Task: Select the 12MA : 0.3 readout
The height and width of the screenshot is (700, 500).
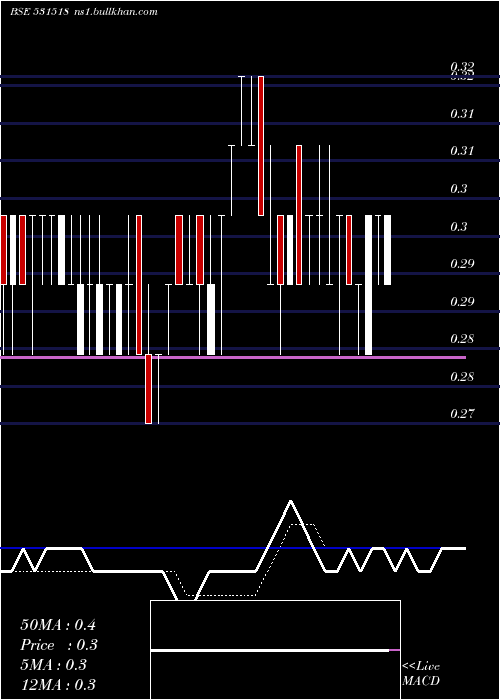Action: pos(58,685)
